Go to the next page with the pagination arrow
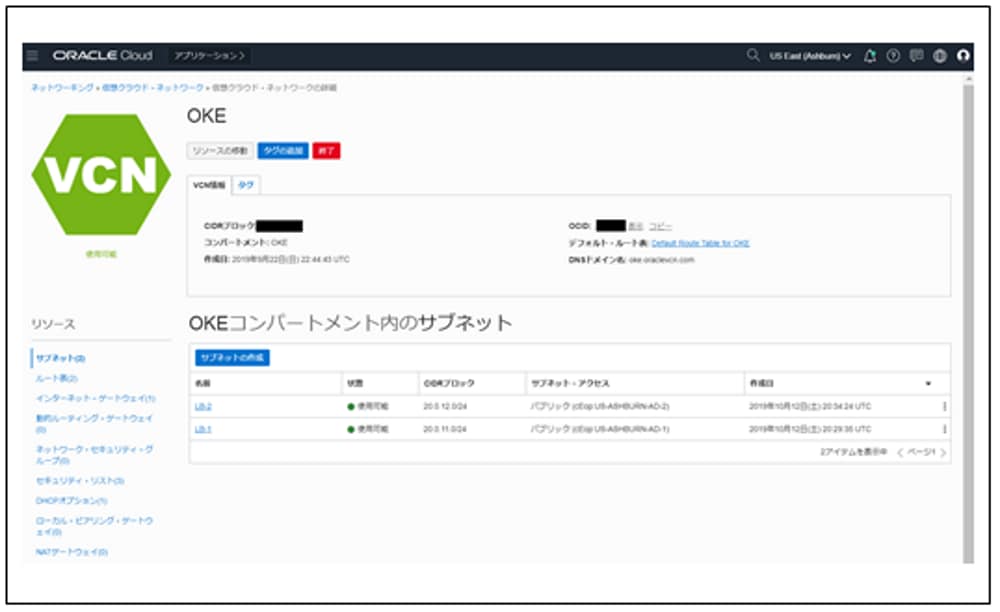 pyautogui.click(x=944, y=452)
